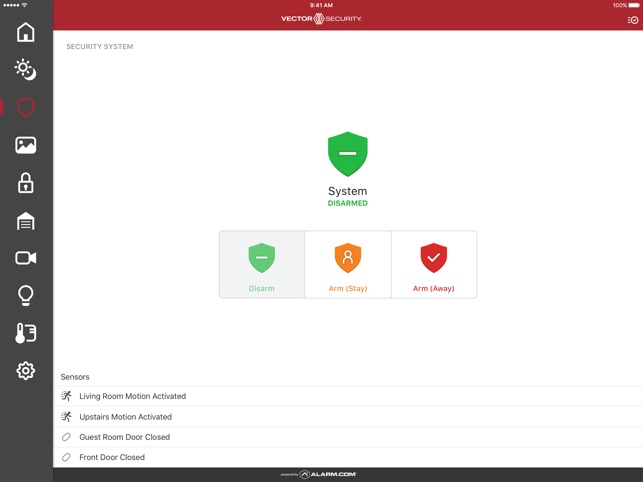Click the Vector Security logo in header
This screenshot has width=643, height=482.
pyautogui.click(x=322, y=18)
